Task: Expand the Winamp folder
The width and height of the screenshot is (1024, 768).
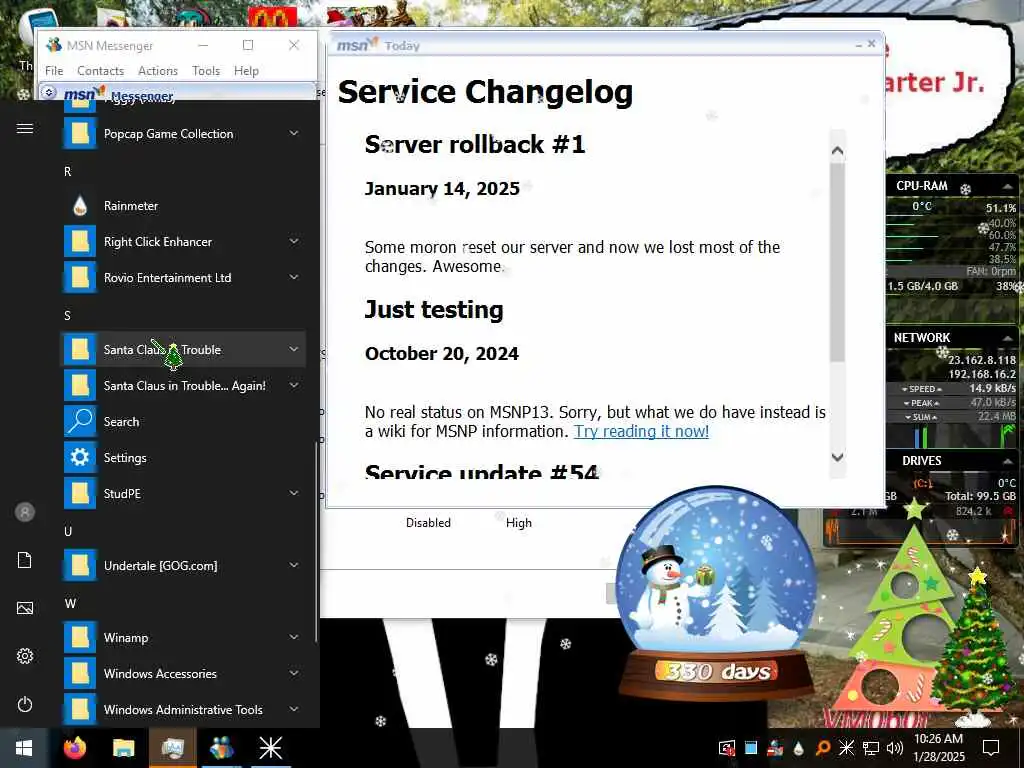Action: pyautogui.click(x=294, y=637)
